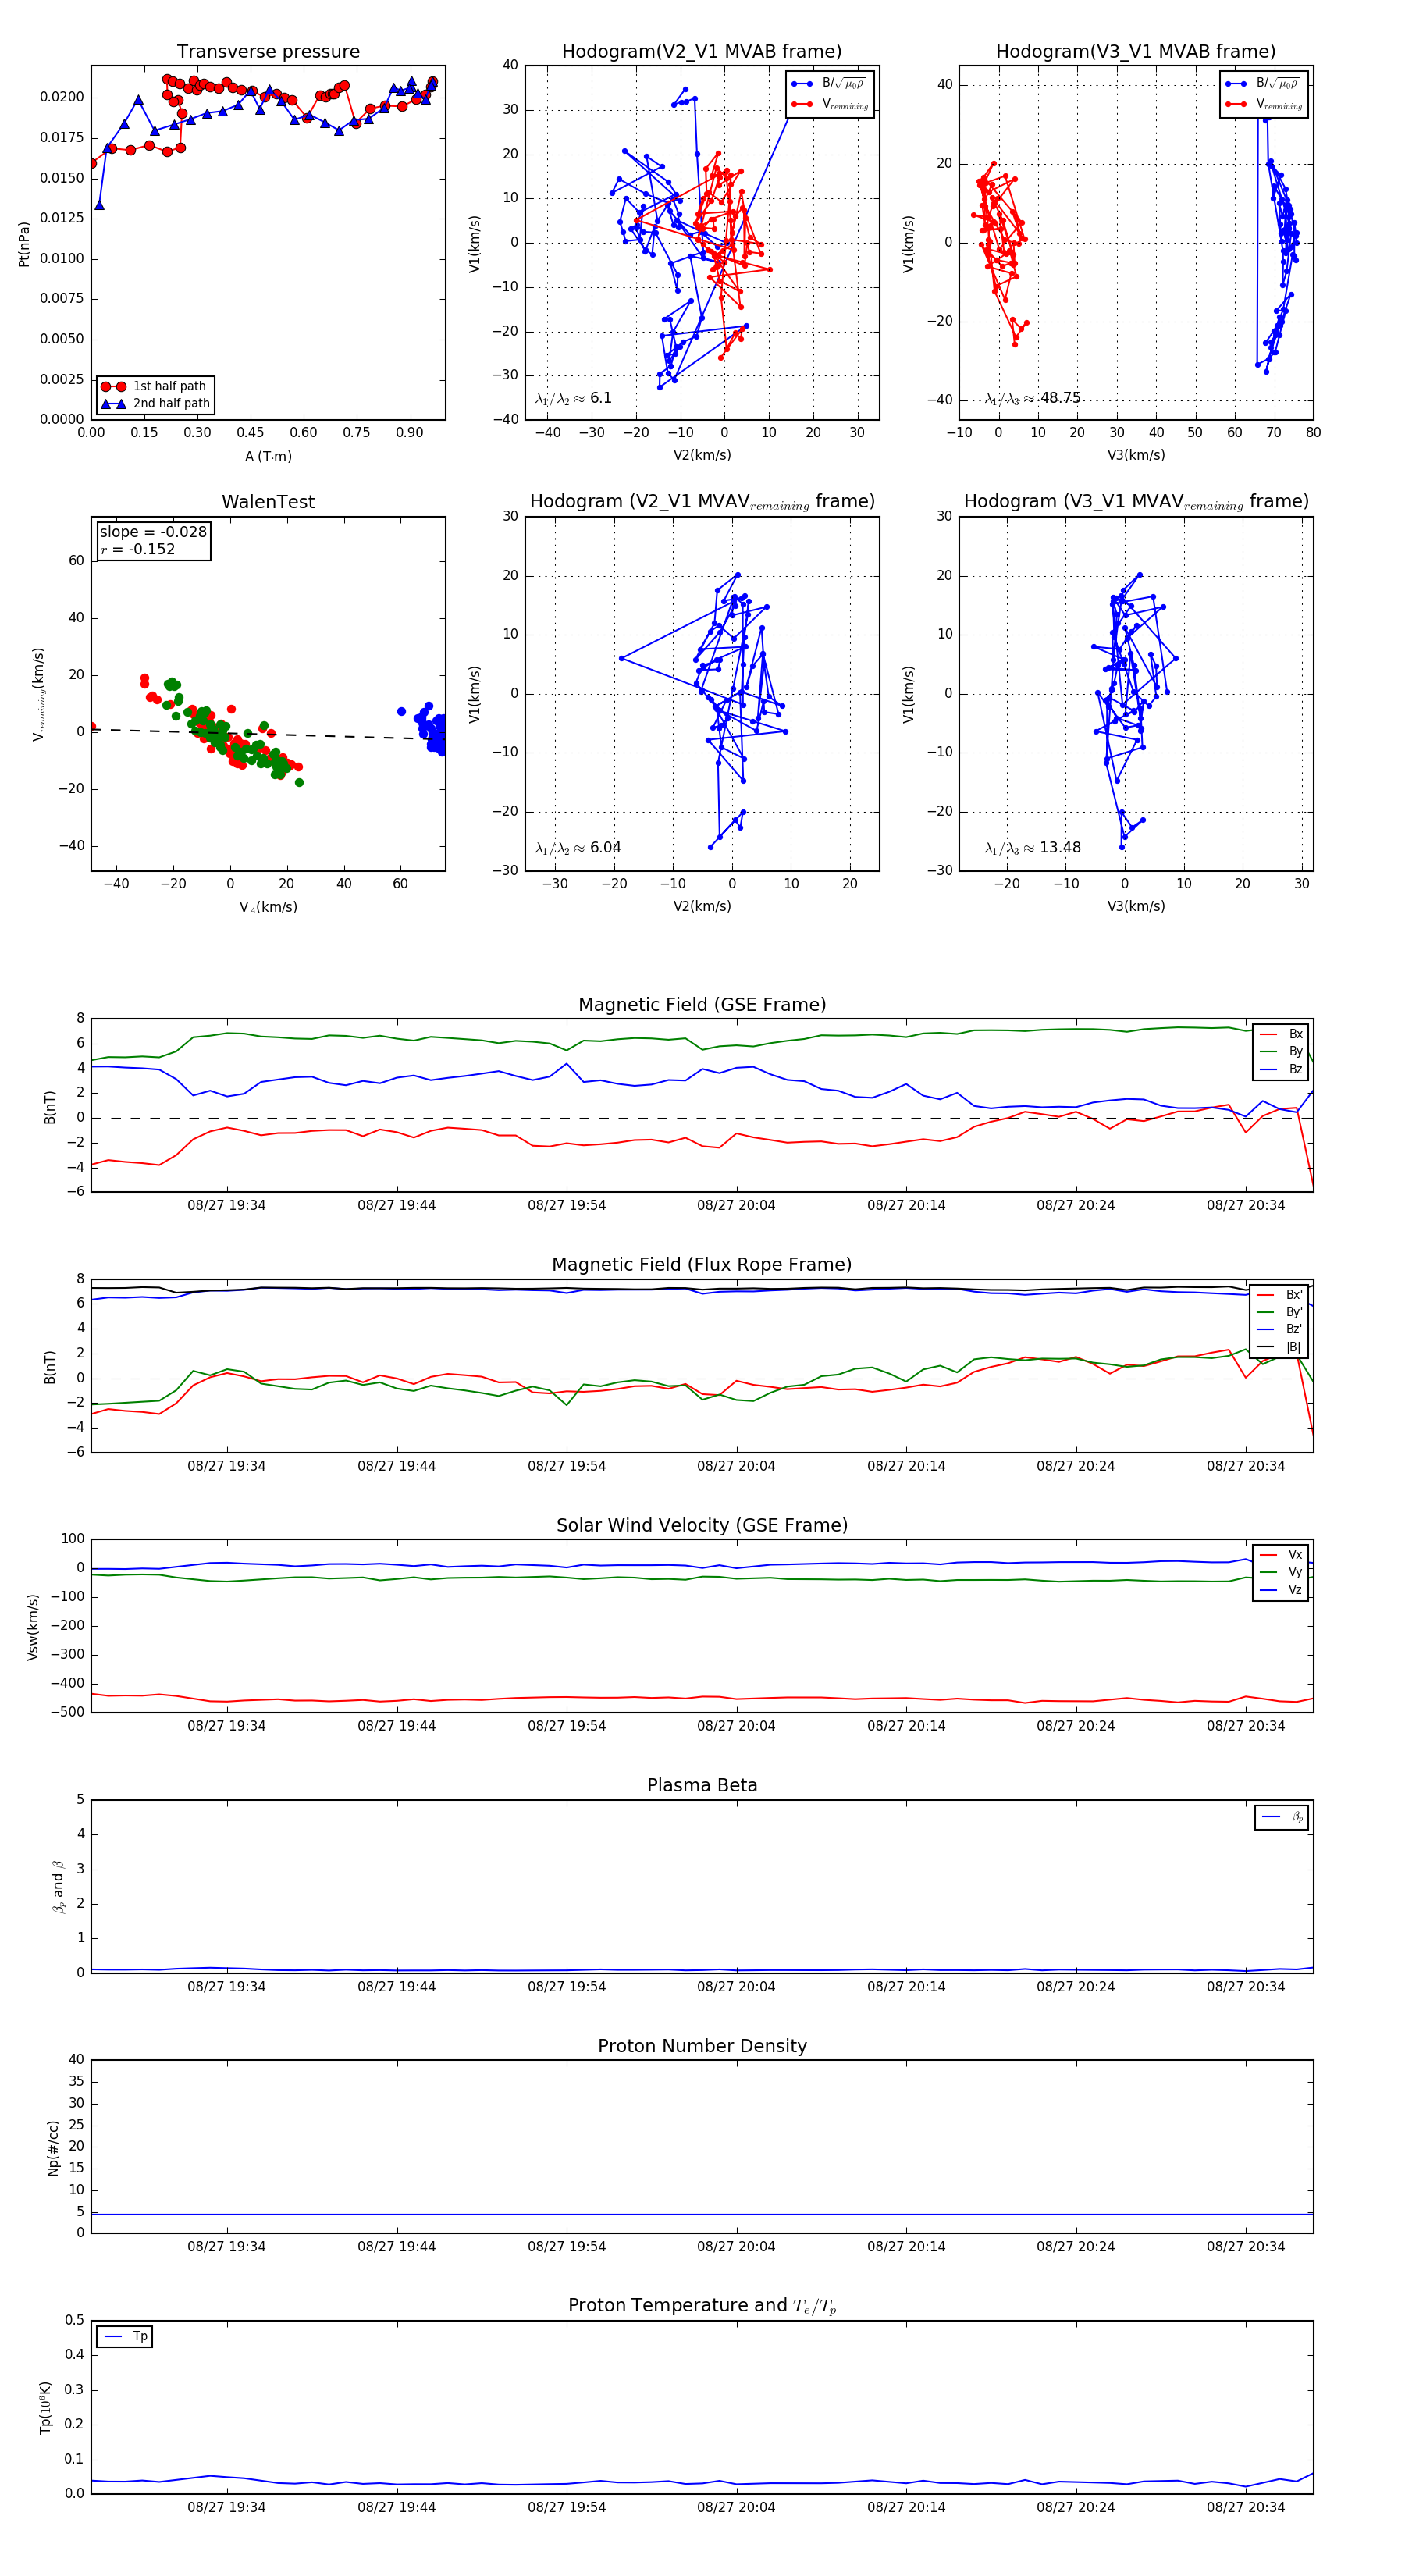Click the 'Pt(nPa)' axis label
Image resolution: width=1405 pixels, height=2576 pixels.
click(x=24, y=244)
